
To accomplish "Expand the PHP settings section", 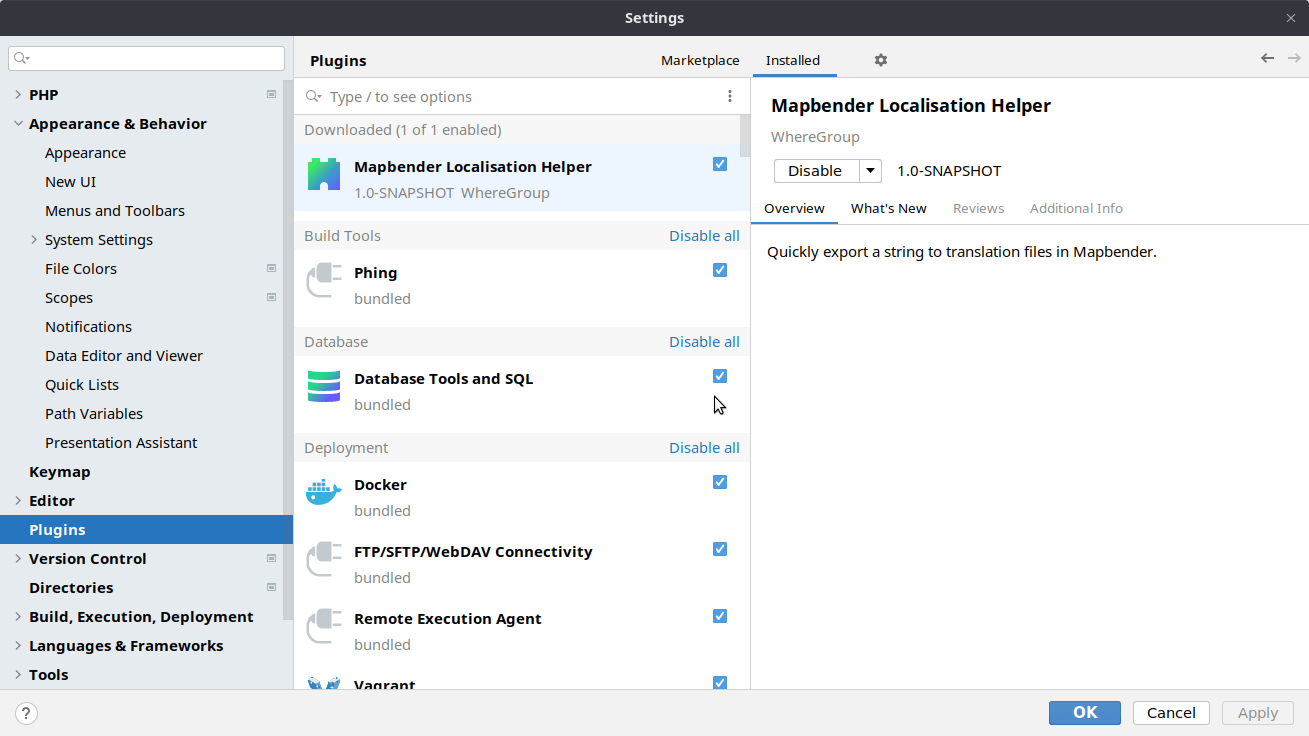I will coord(17,94).
